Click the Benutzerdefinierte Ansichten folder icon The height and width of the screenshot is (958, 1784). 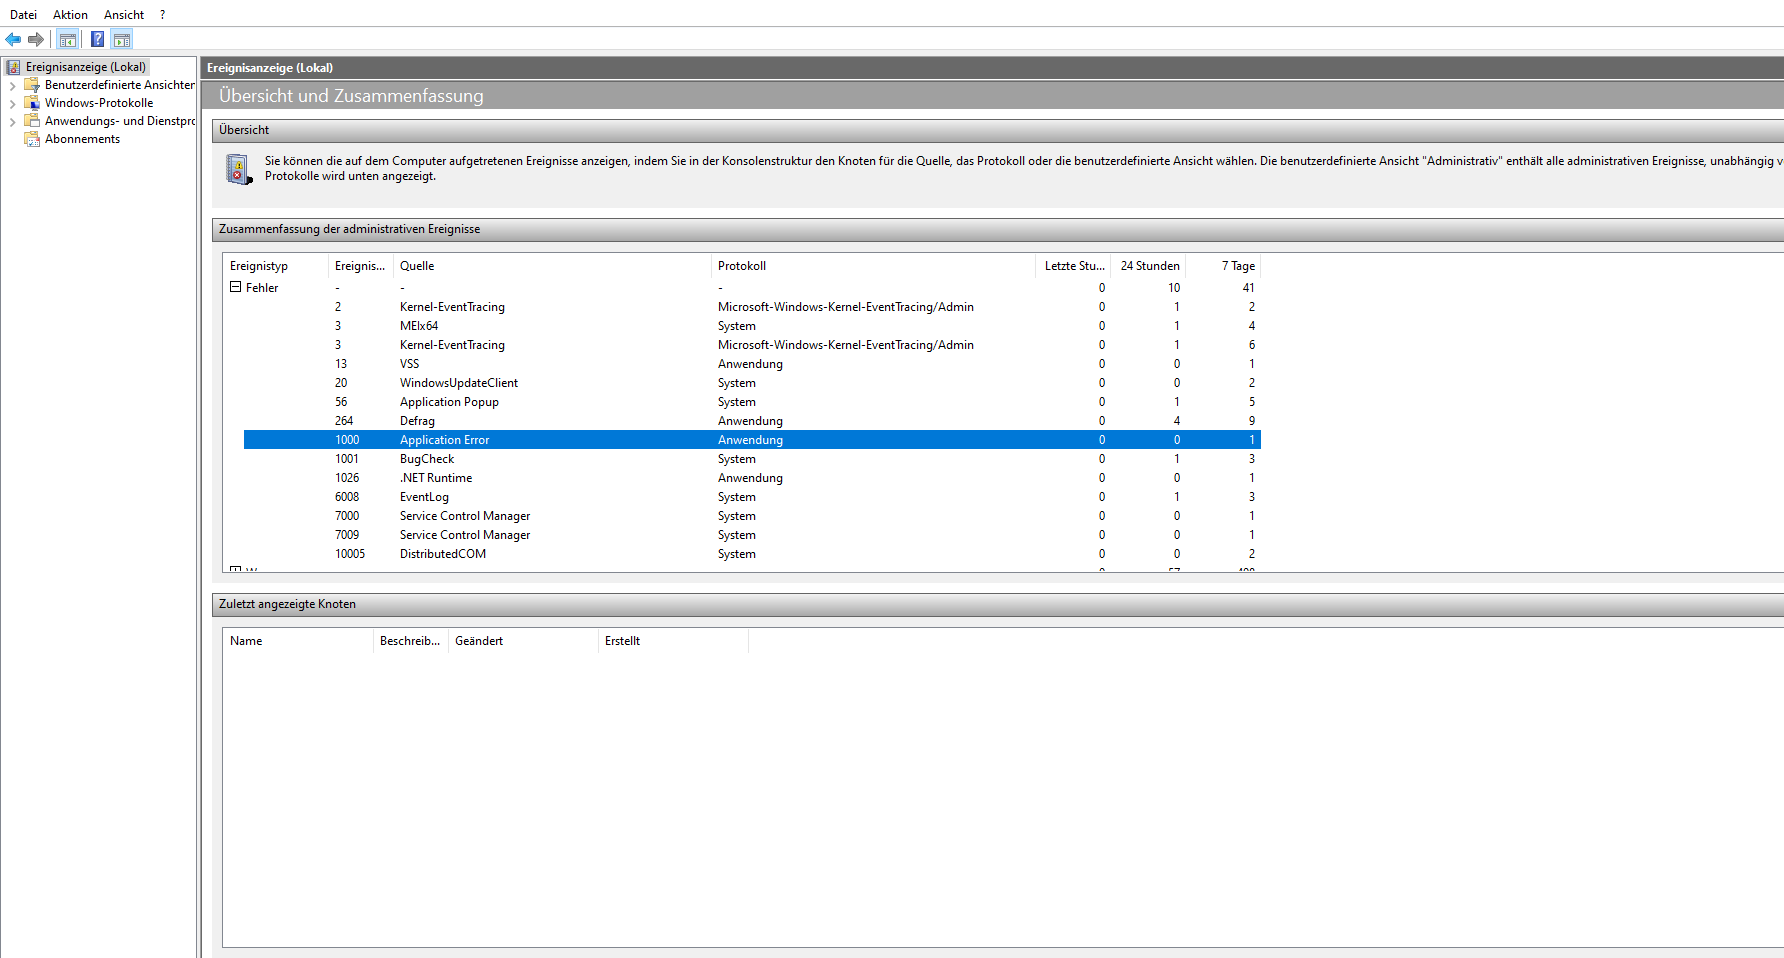[32, 85]
